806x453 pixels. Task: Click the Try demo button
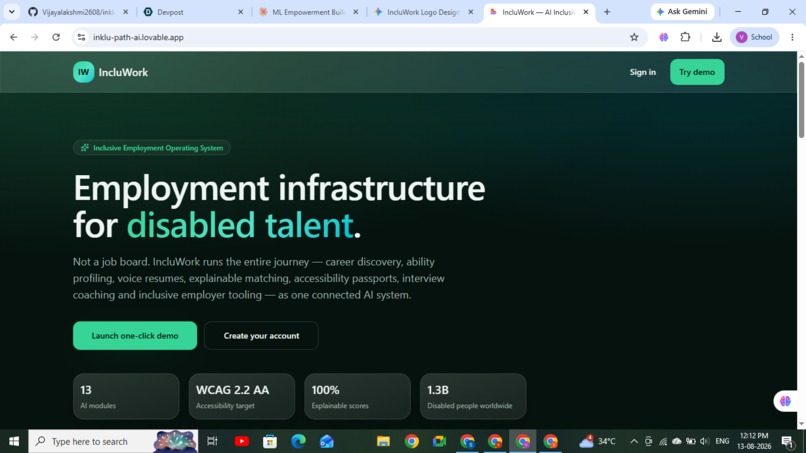[x=697, y=72]
